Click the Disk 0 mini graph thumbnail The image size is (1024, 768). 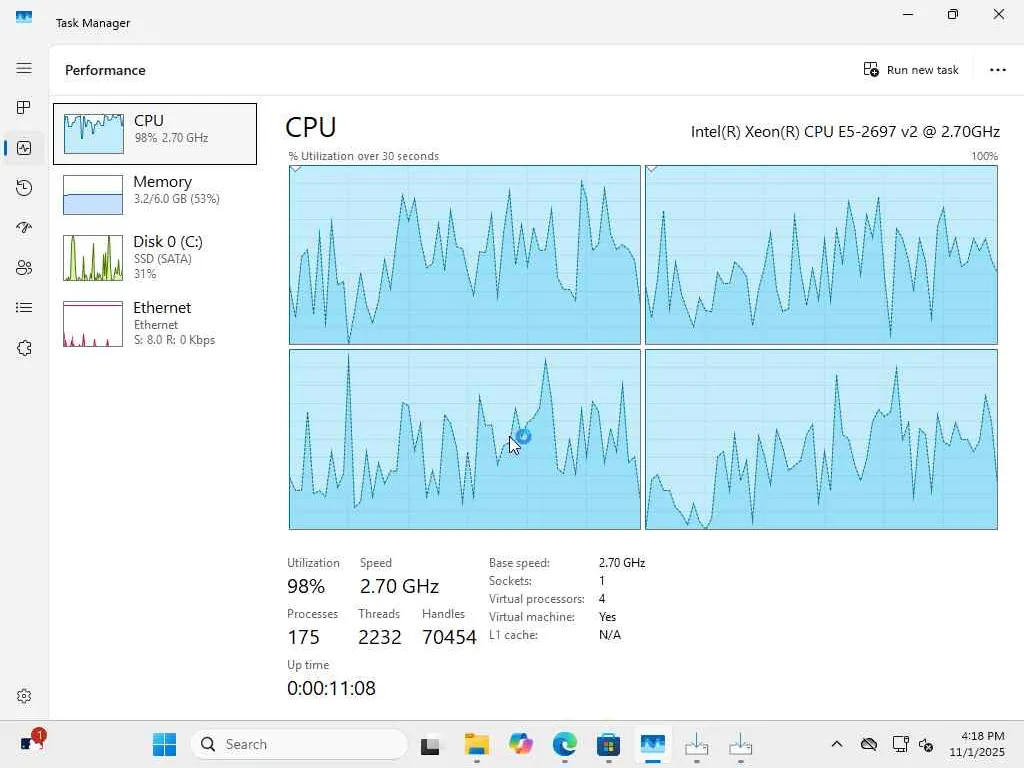tap(93, 258)
